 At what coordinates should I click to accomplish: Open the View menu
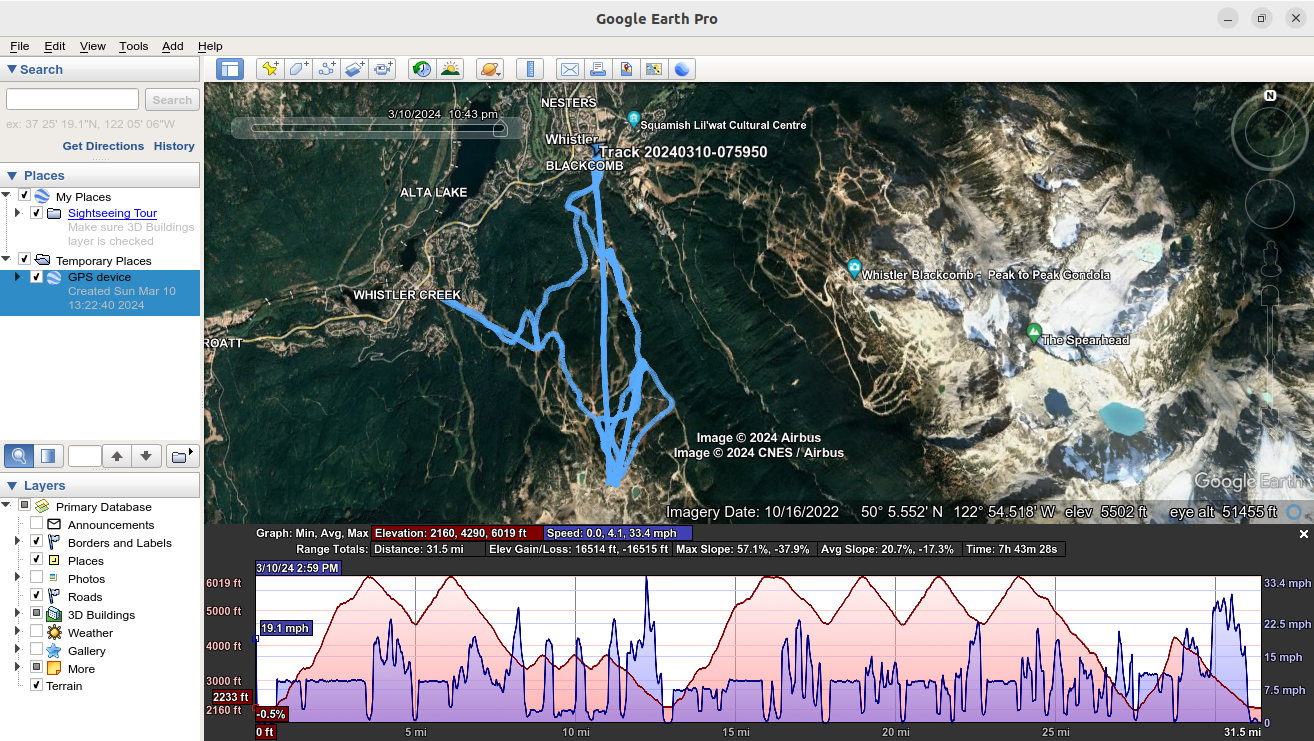pyautogui.click(x=93, y=46)
